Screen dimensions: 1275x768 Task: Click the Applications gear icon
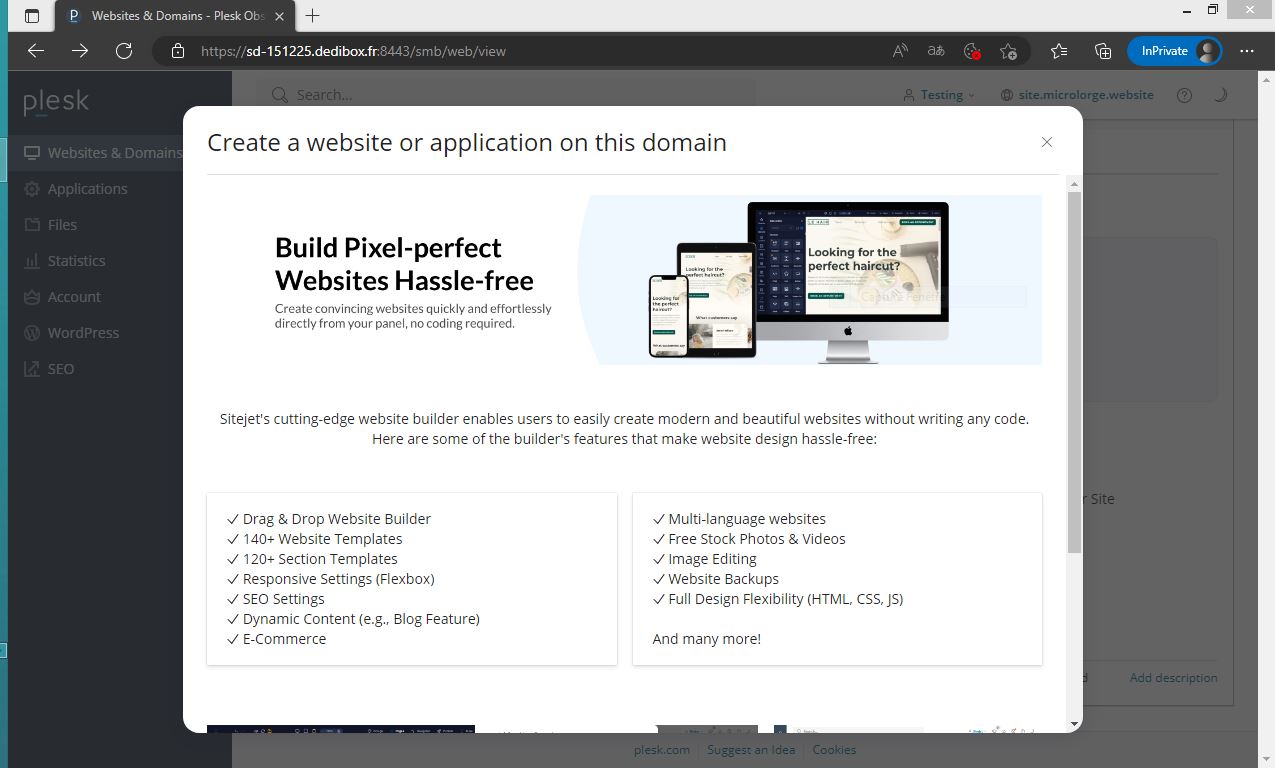32,189
